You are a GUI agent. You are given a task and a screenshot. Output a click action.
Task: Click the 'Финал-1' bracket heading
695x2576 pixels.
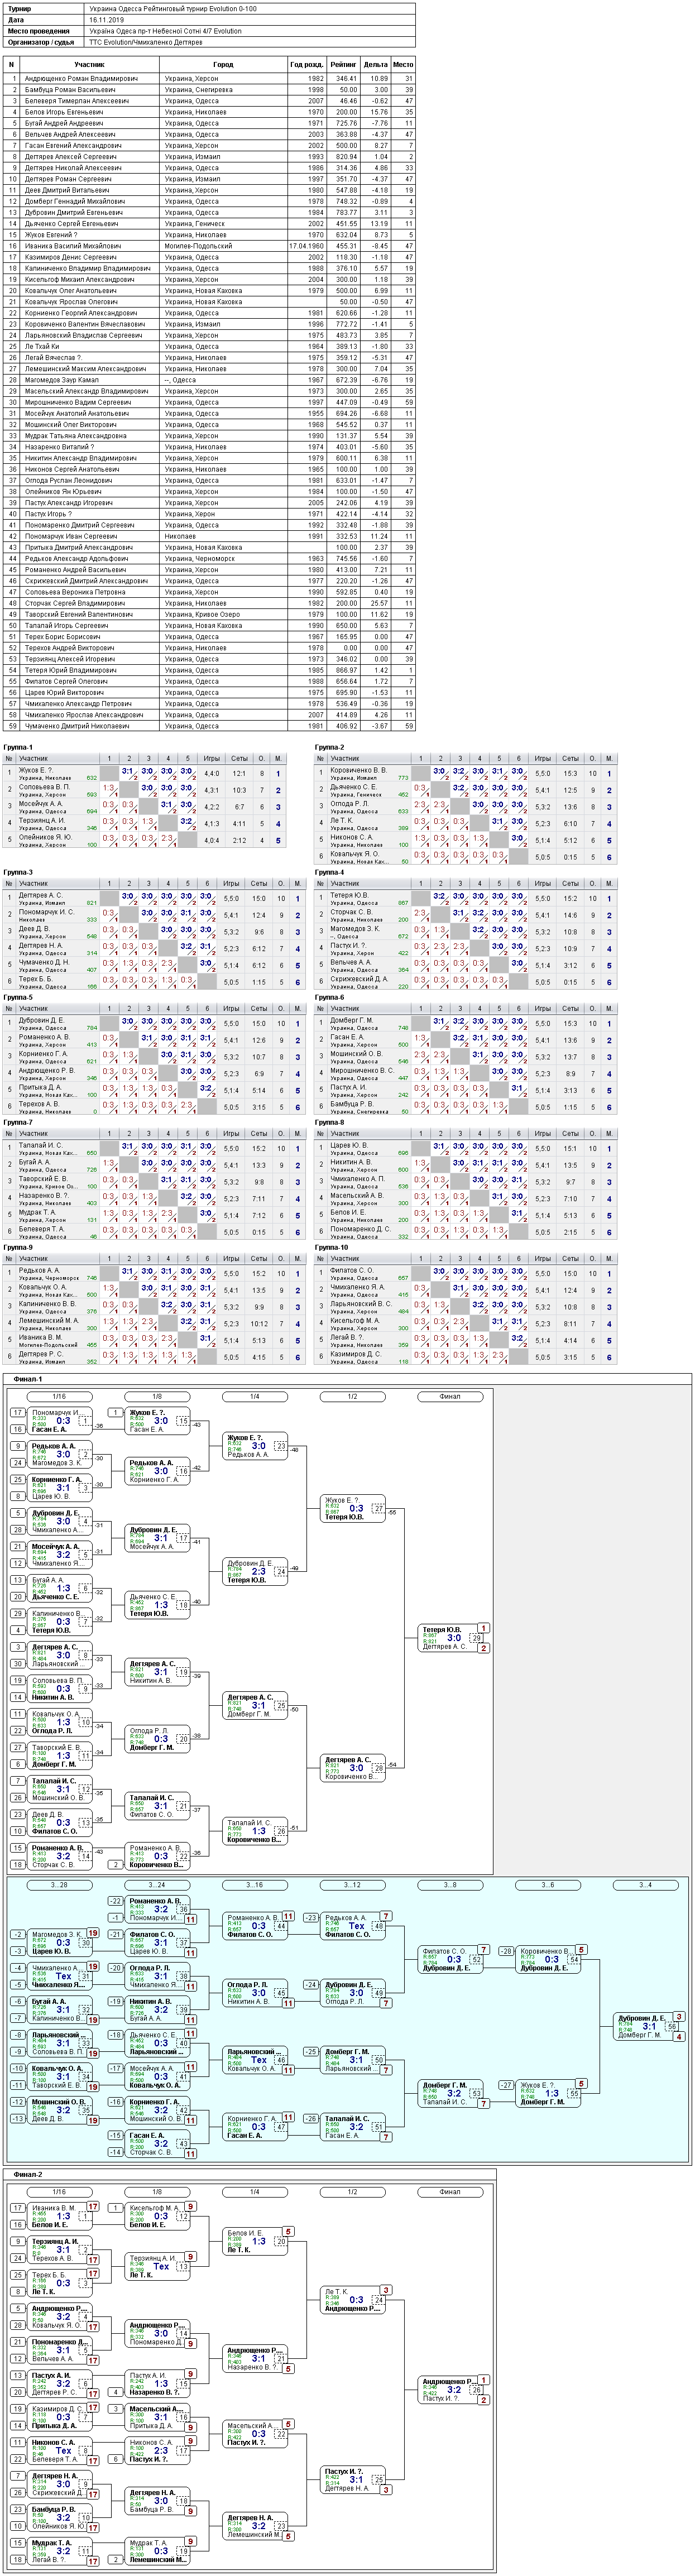[28, 1379]
